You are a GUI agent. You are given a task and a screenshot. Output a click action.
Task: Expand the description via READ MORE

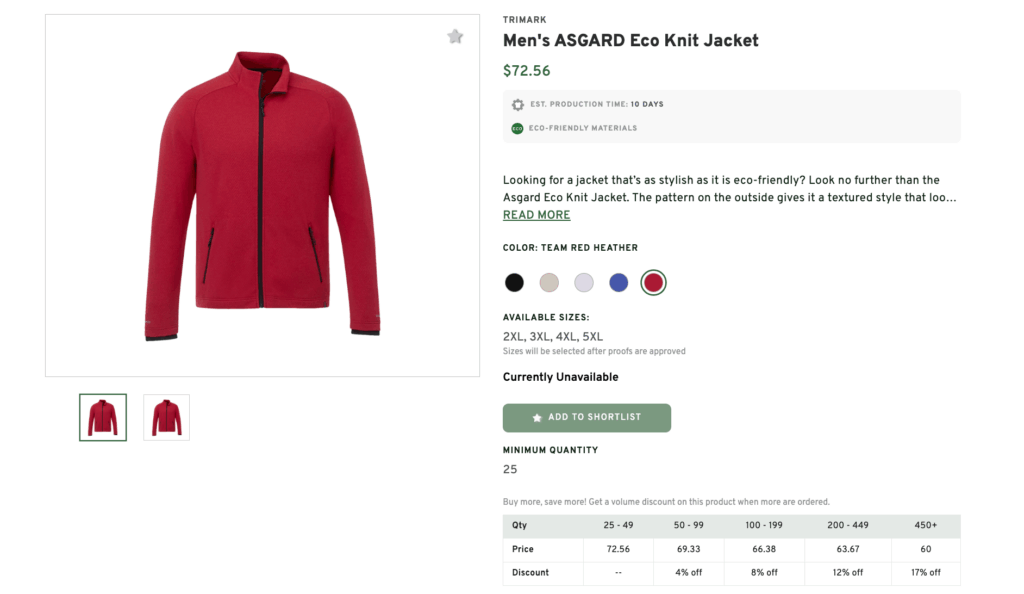[x=536, y=214]
